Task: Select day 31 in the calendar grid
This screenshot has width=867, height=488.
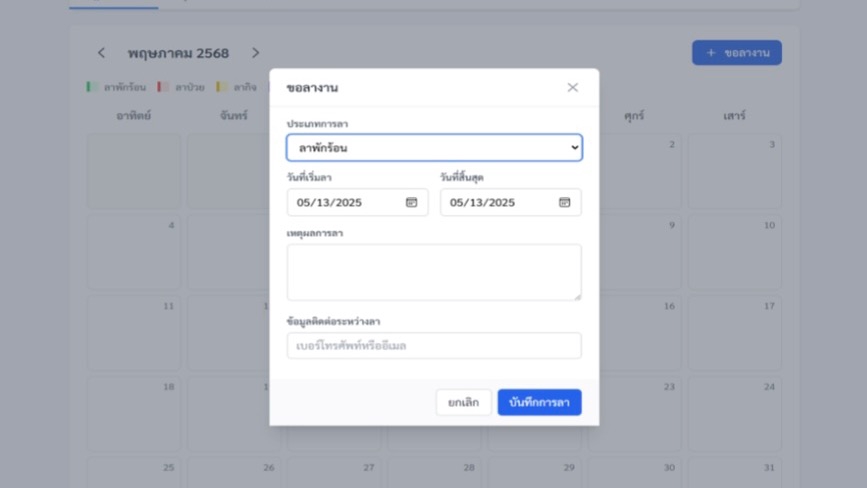Action: pyautogui.click(x=734, y=471)
